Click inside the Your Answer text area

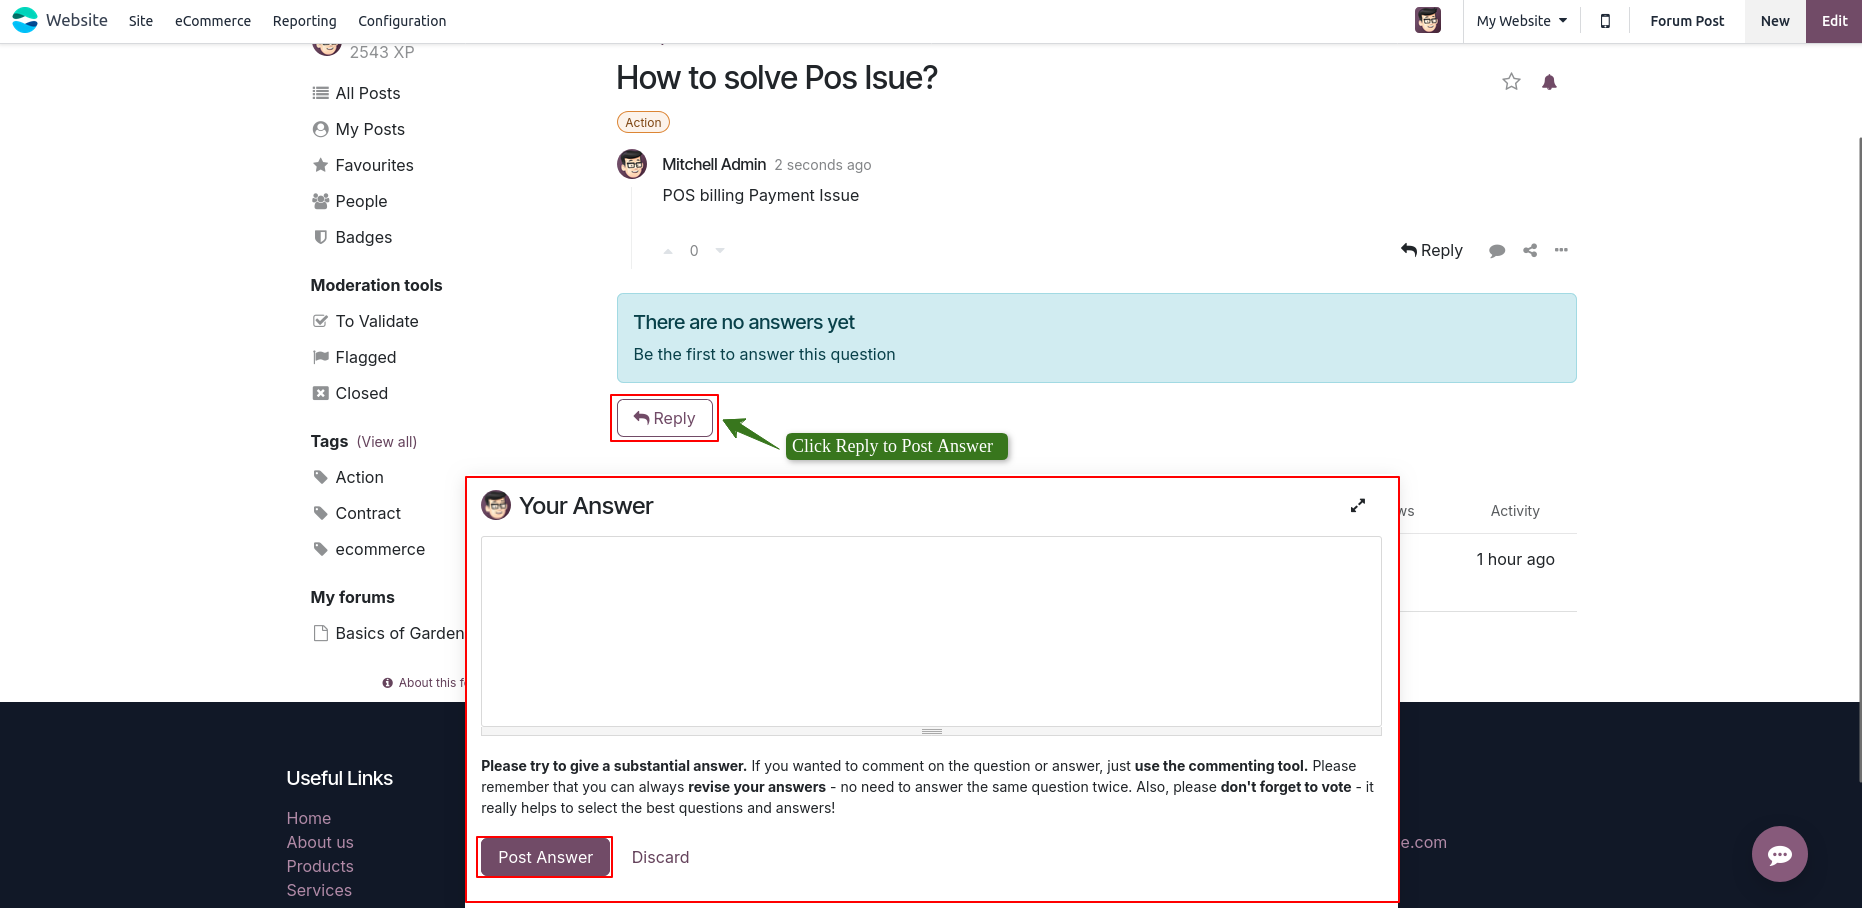tap(931, 630)
